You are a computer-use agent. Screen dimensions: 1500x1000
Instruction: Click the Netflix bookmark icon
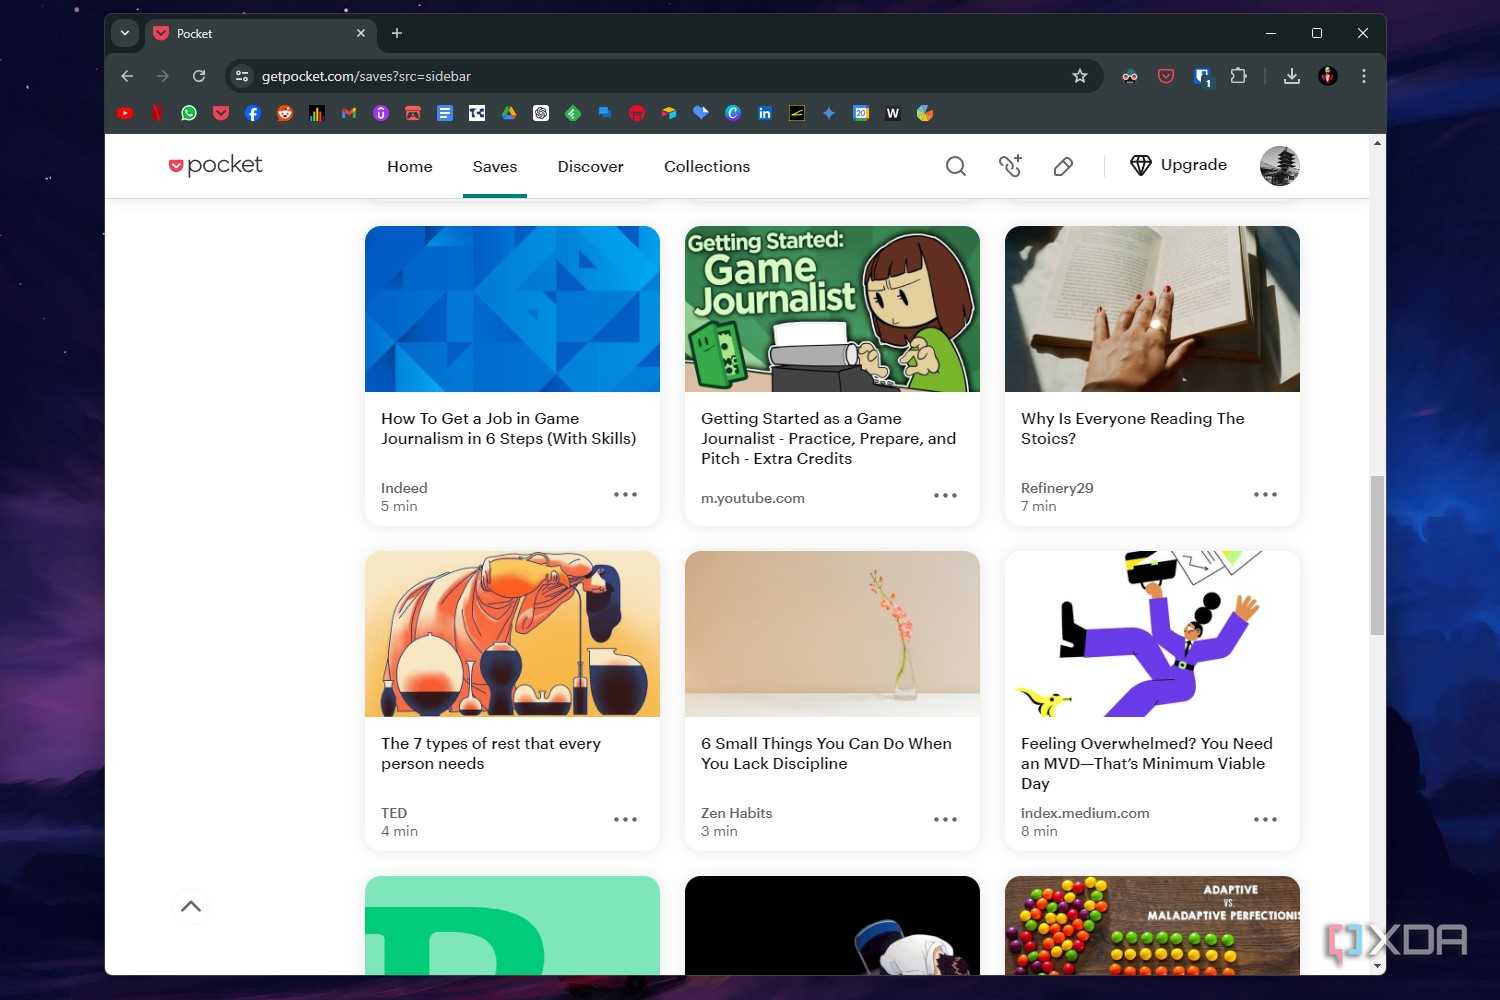coord(157,113)
